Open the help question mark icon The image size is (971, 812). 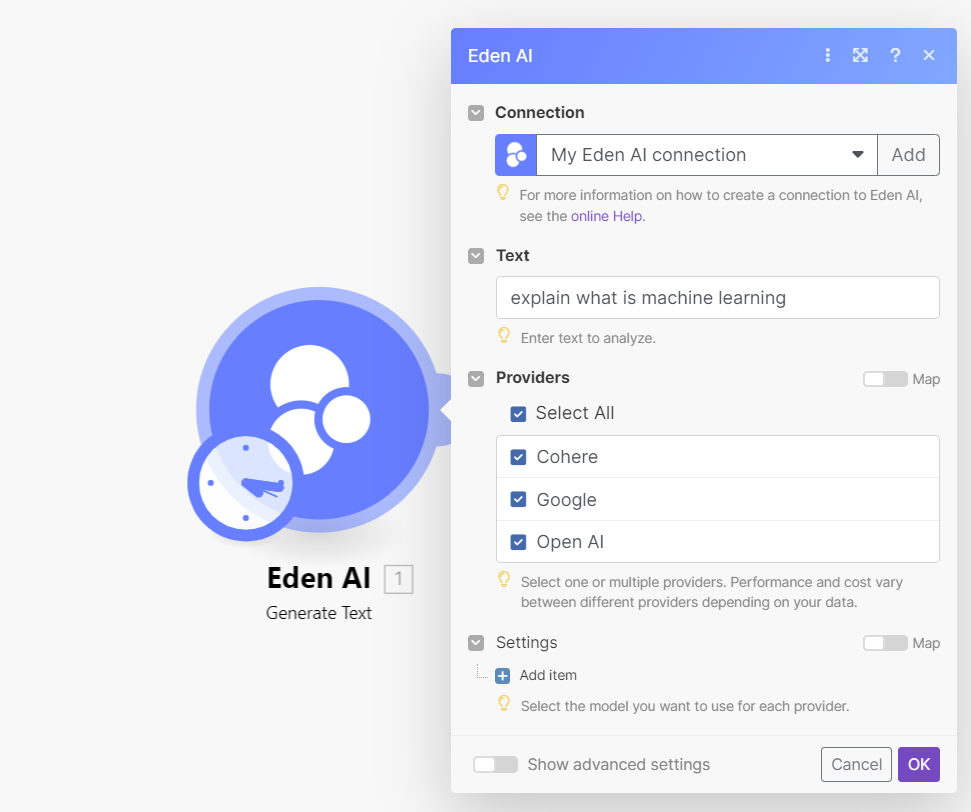895,55
